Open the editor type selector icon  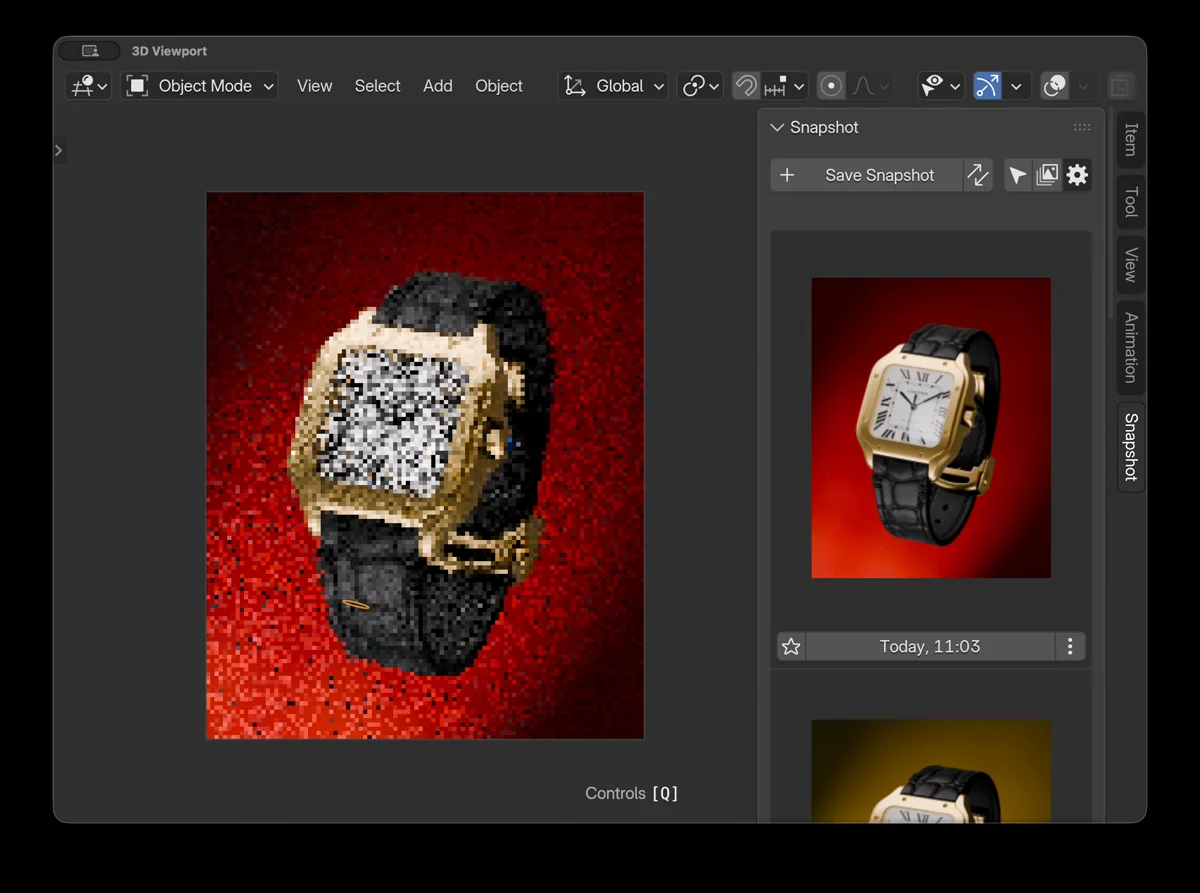88,86
